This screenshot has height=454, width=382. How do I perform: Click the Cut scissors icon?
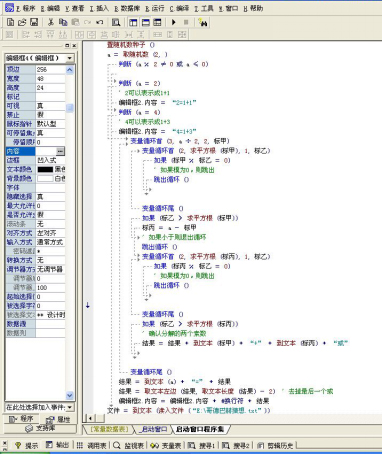51,22
